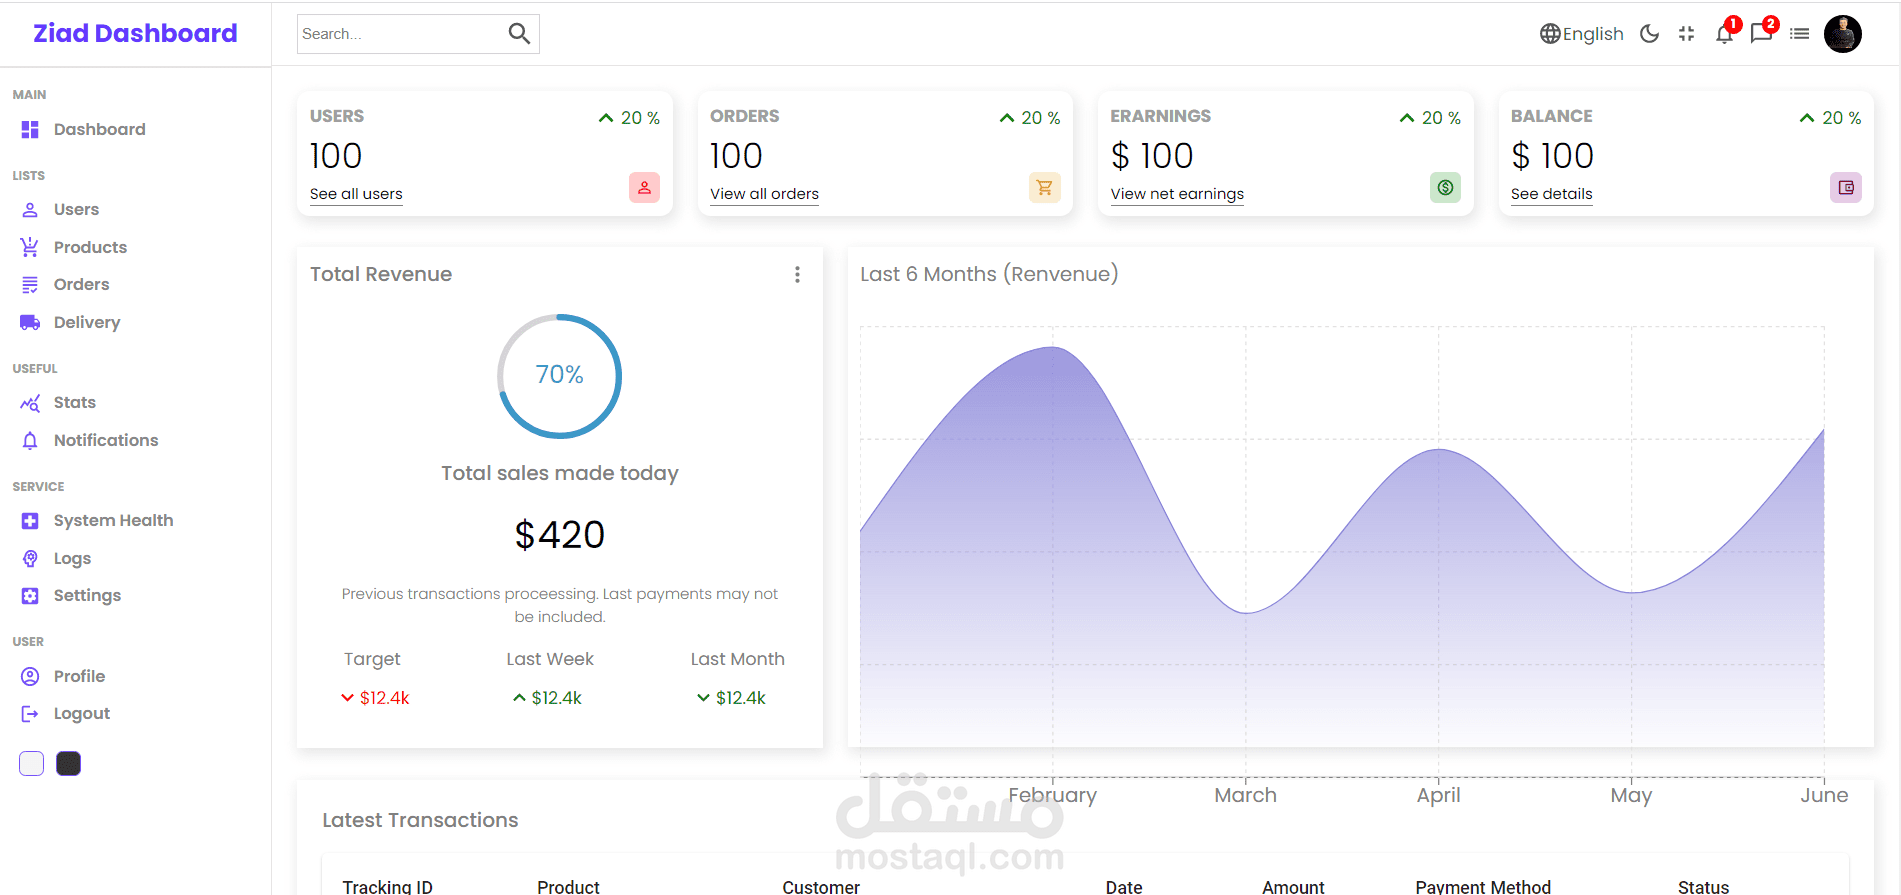1901x895 pixels.
Task: Open notifications bell in top bar
Action: click(1724, 35)
